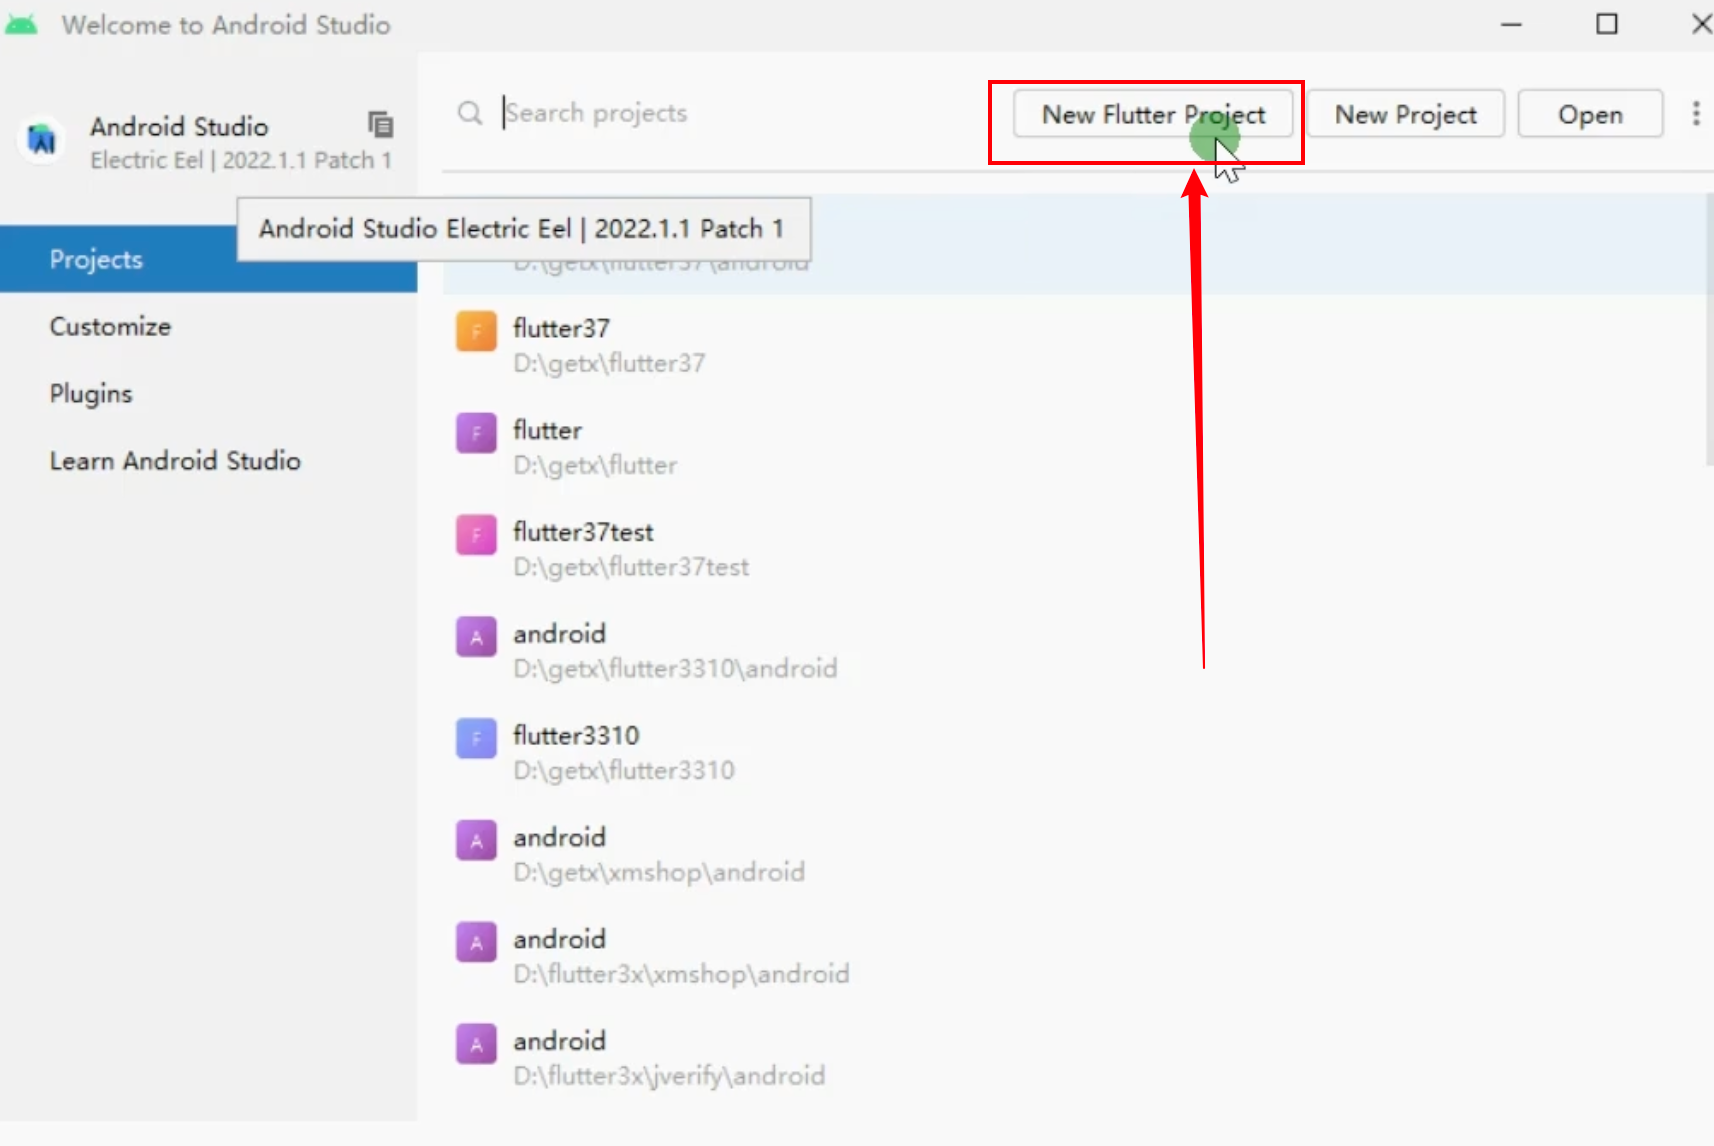Click icon of android in flutter3310 folder
The width and height of the screenshot is (1714, 1146).
[476, 636]
